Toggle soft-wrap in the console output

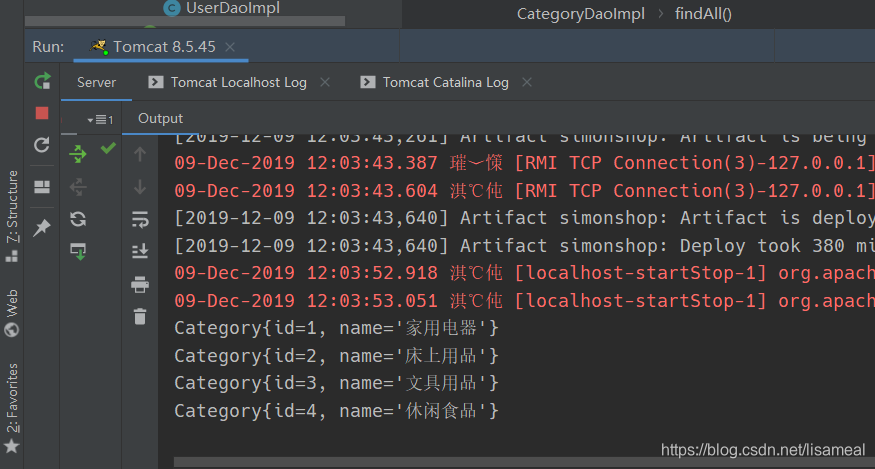click(140, 219)
